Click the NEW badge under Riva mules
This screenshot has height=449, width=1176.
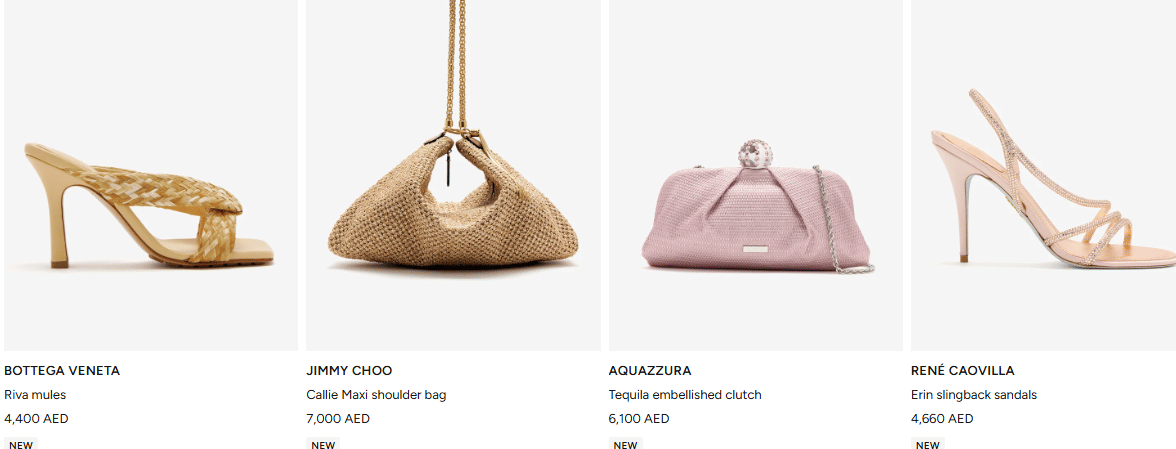21,444
